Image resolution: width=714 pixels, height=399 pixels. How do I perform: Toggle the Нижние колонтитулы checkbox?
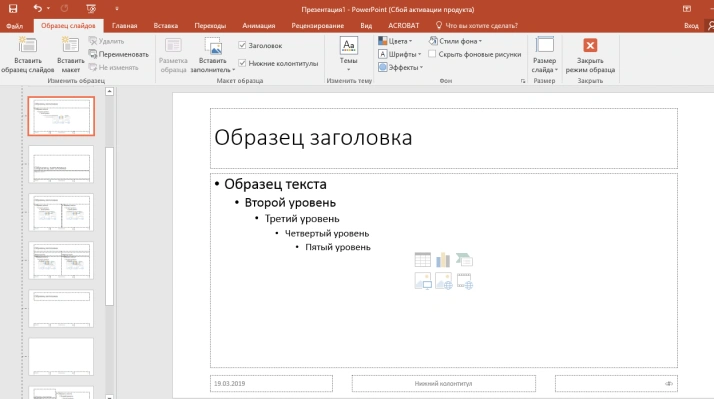[242, 63]
